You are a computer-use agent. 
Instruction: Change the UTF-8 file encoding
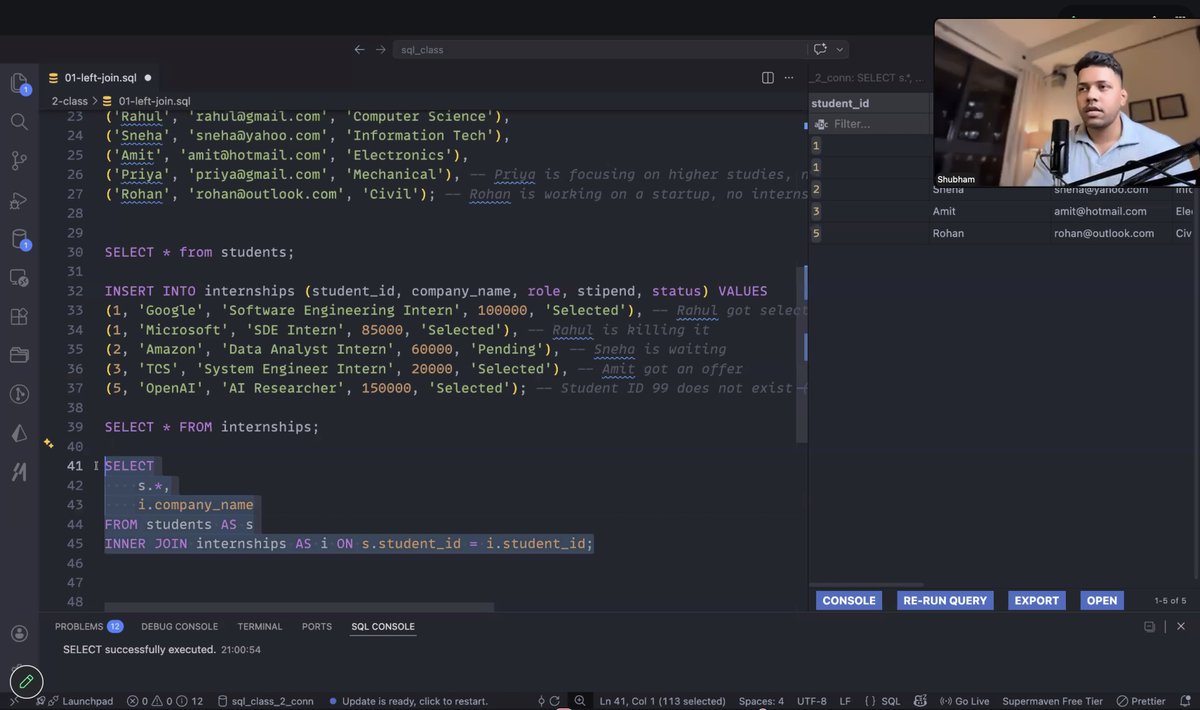click(812, 701)
